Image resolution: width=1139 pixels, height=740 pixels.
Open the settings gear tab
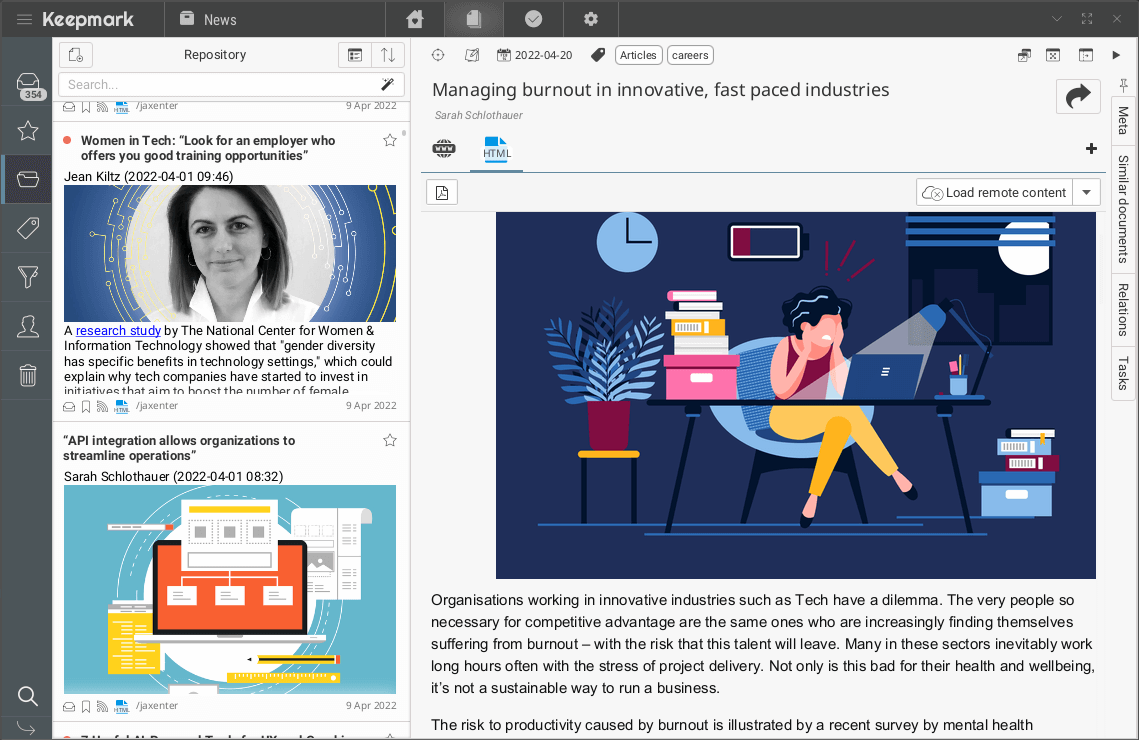(x=591, y=19)
